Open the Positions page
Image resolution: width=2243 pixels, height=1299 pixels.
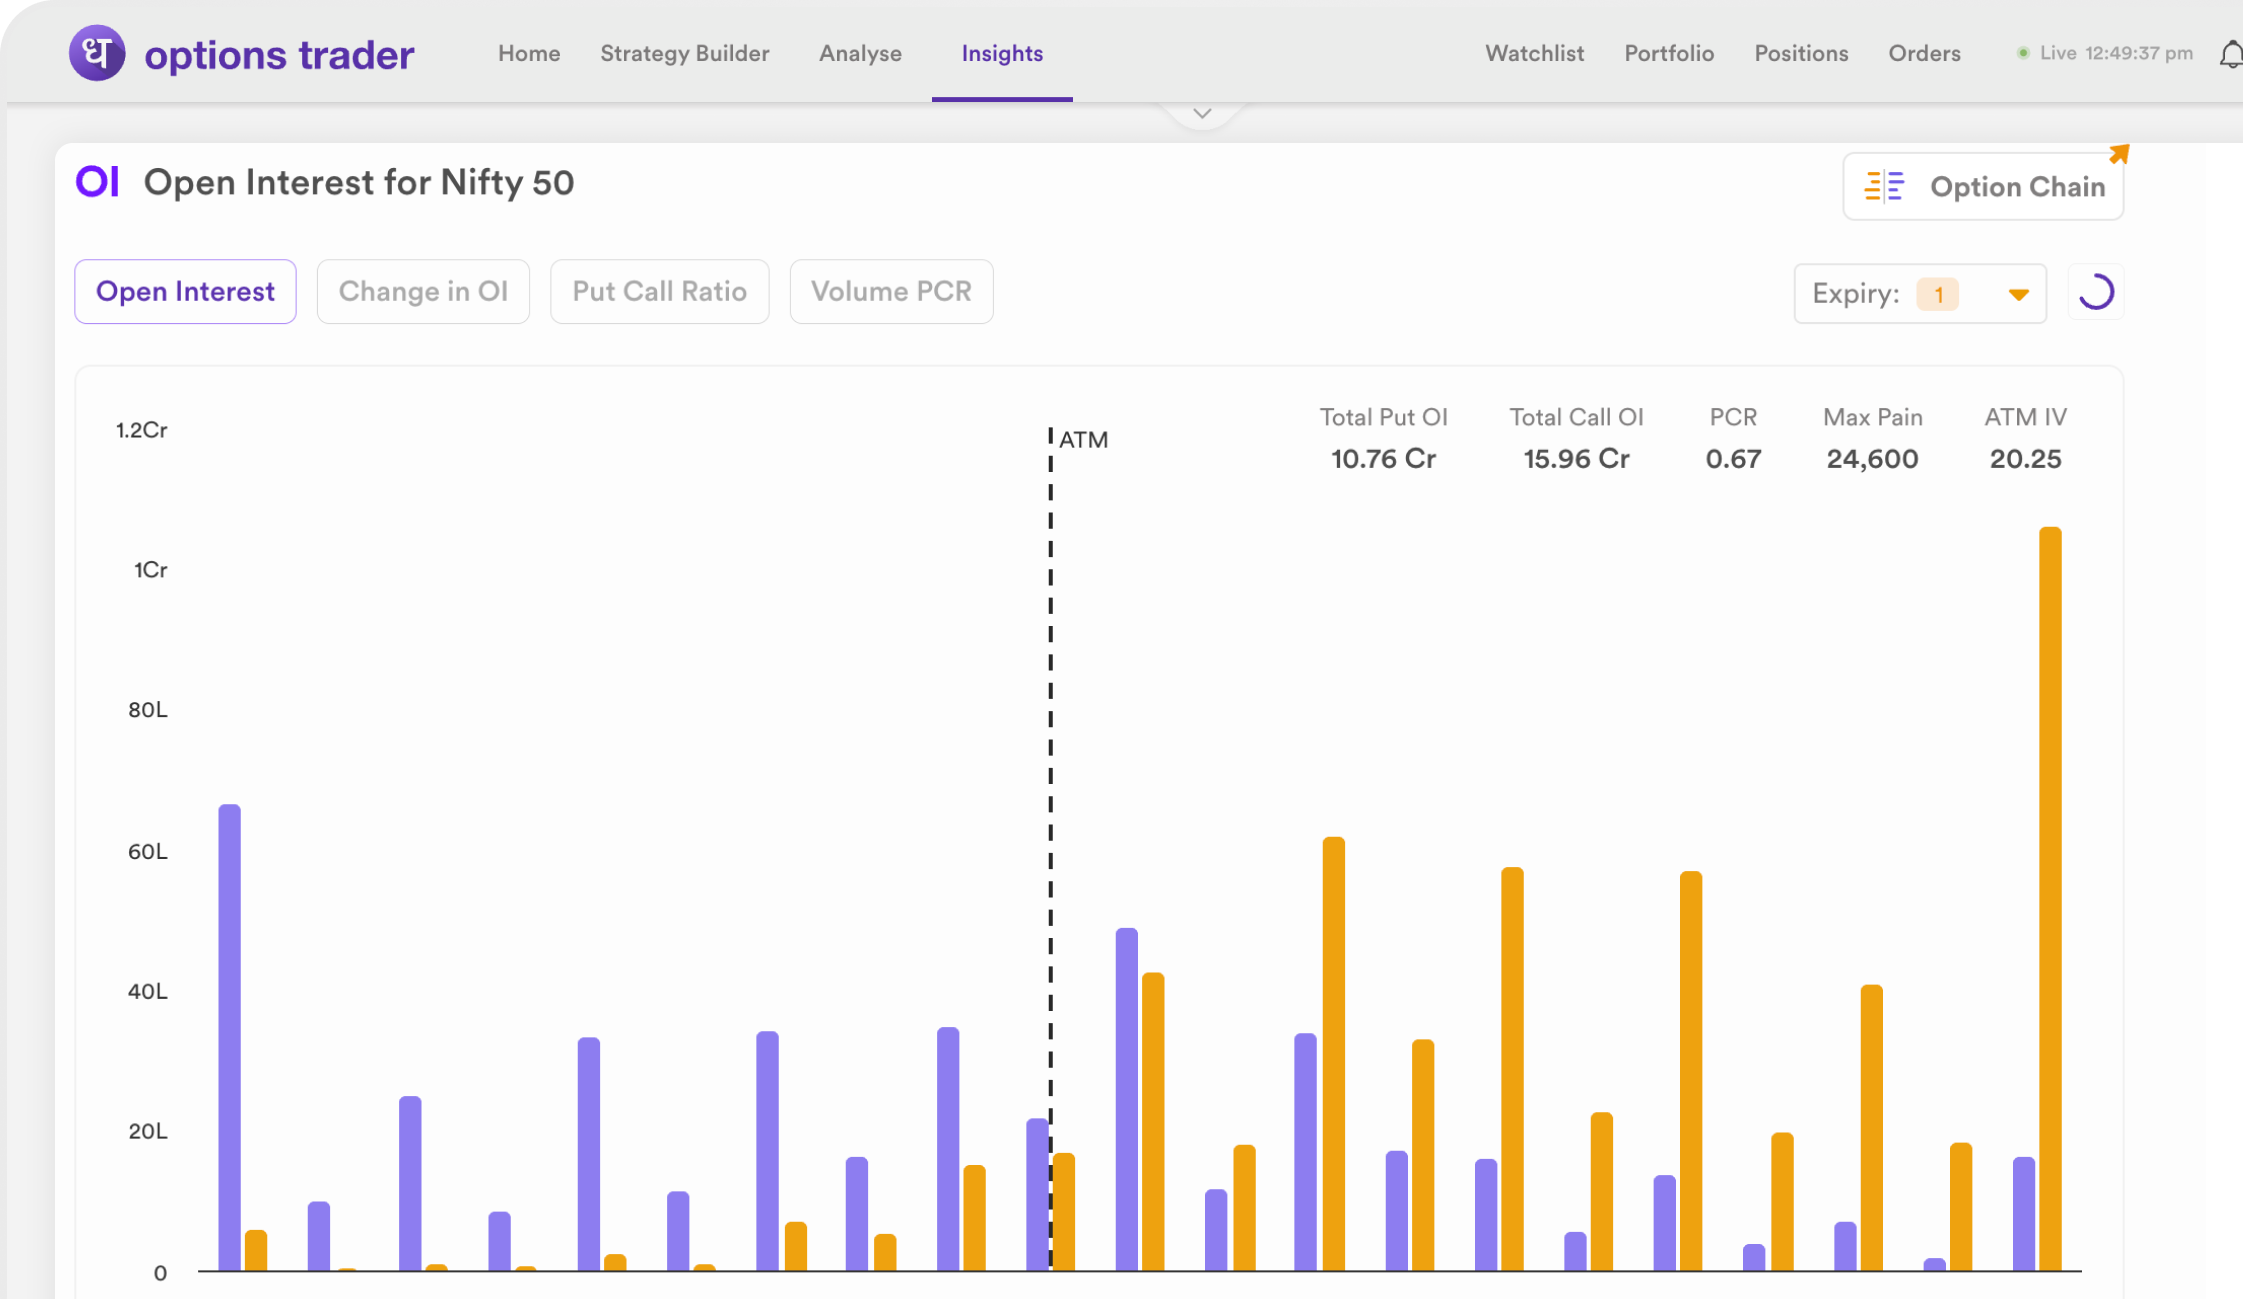click(1801, 53)
